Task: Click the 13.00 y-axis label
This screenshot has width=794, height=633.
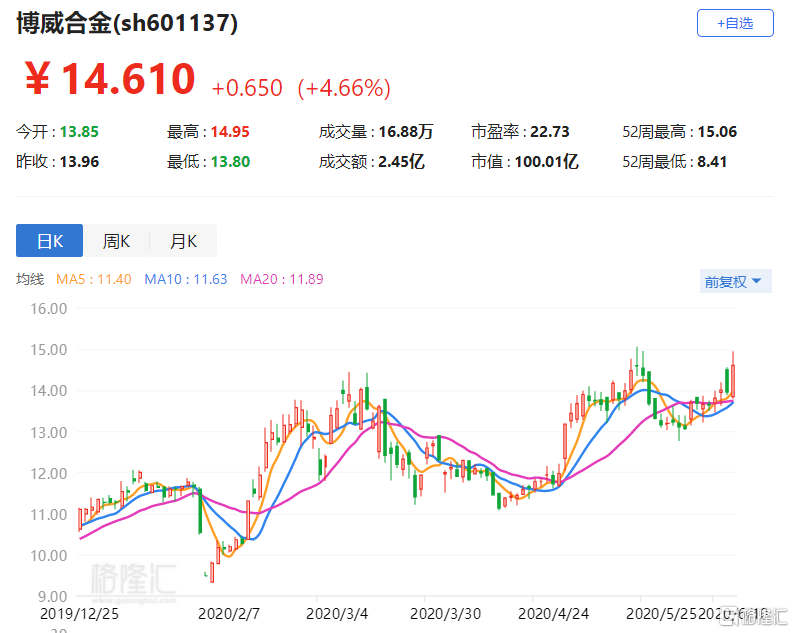Action: pyautogui.click(x=49, y=432)
